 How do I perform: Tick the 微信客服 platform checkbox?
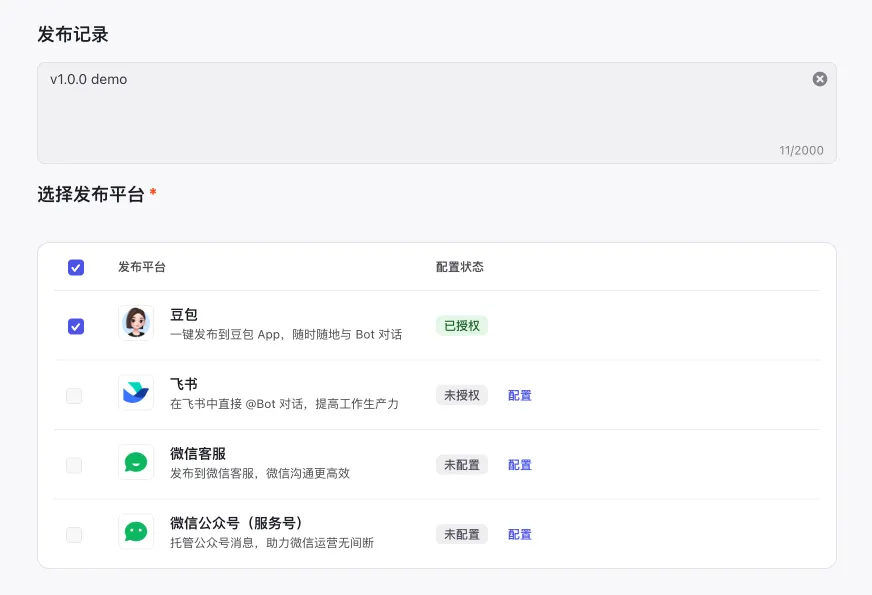tap(74, 465)
